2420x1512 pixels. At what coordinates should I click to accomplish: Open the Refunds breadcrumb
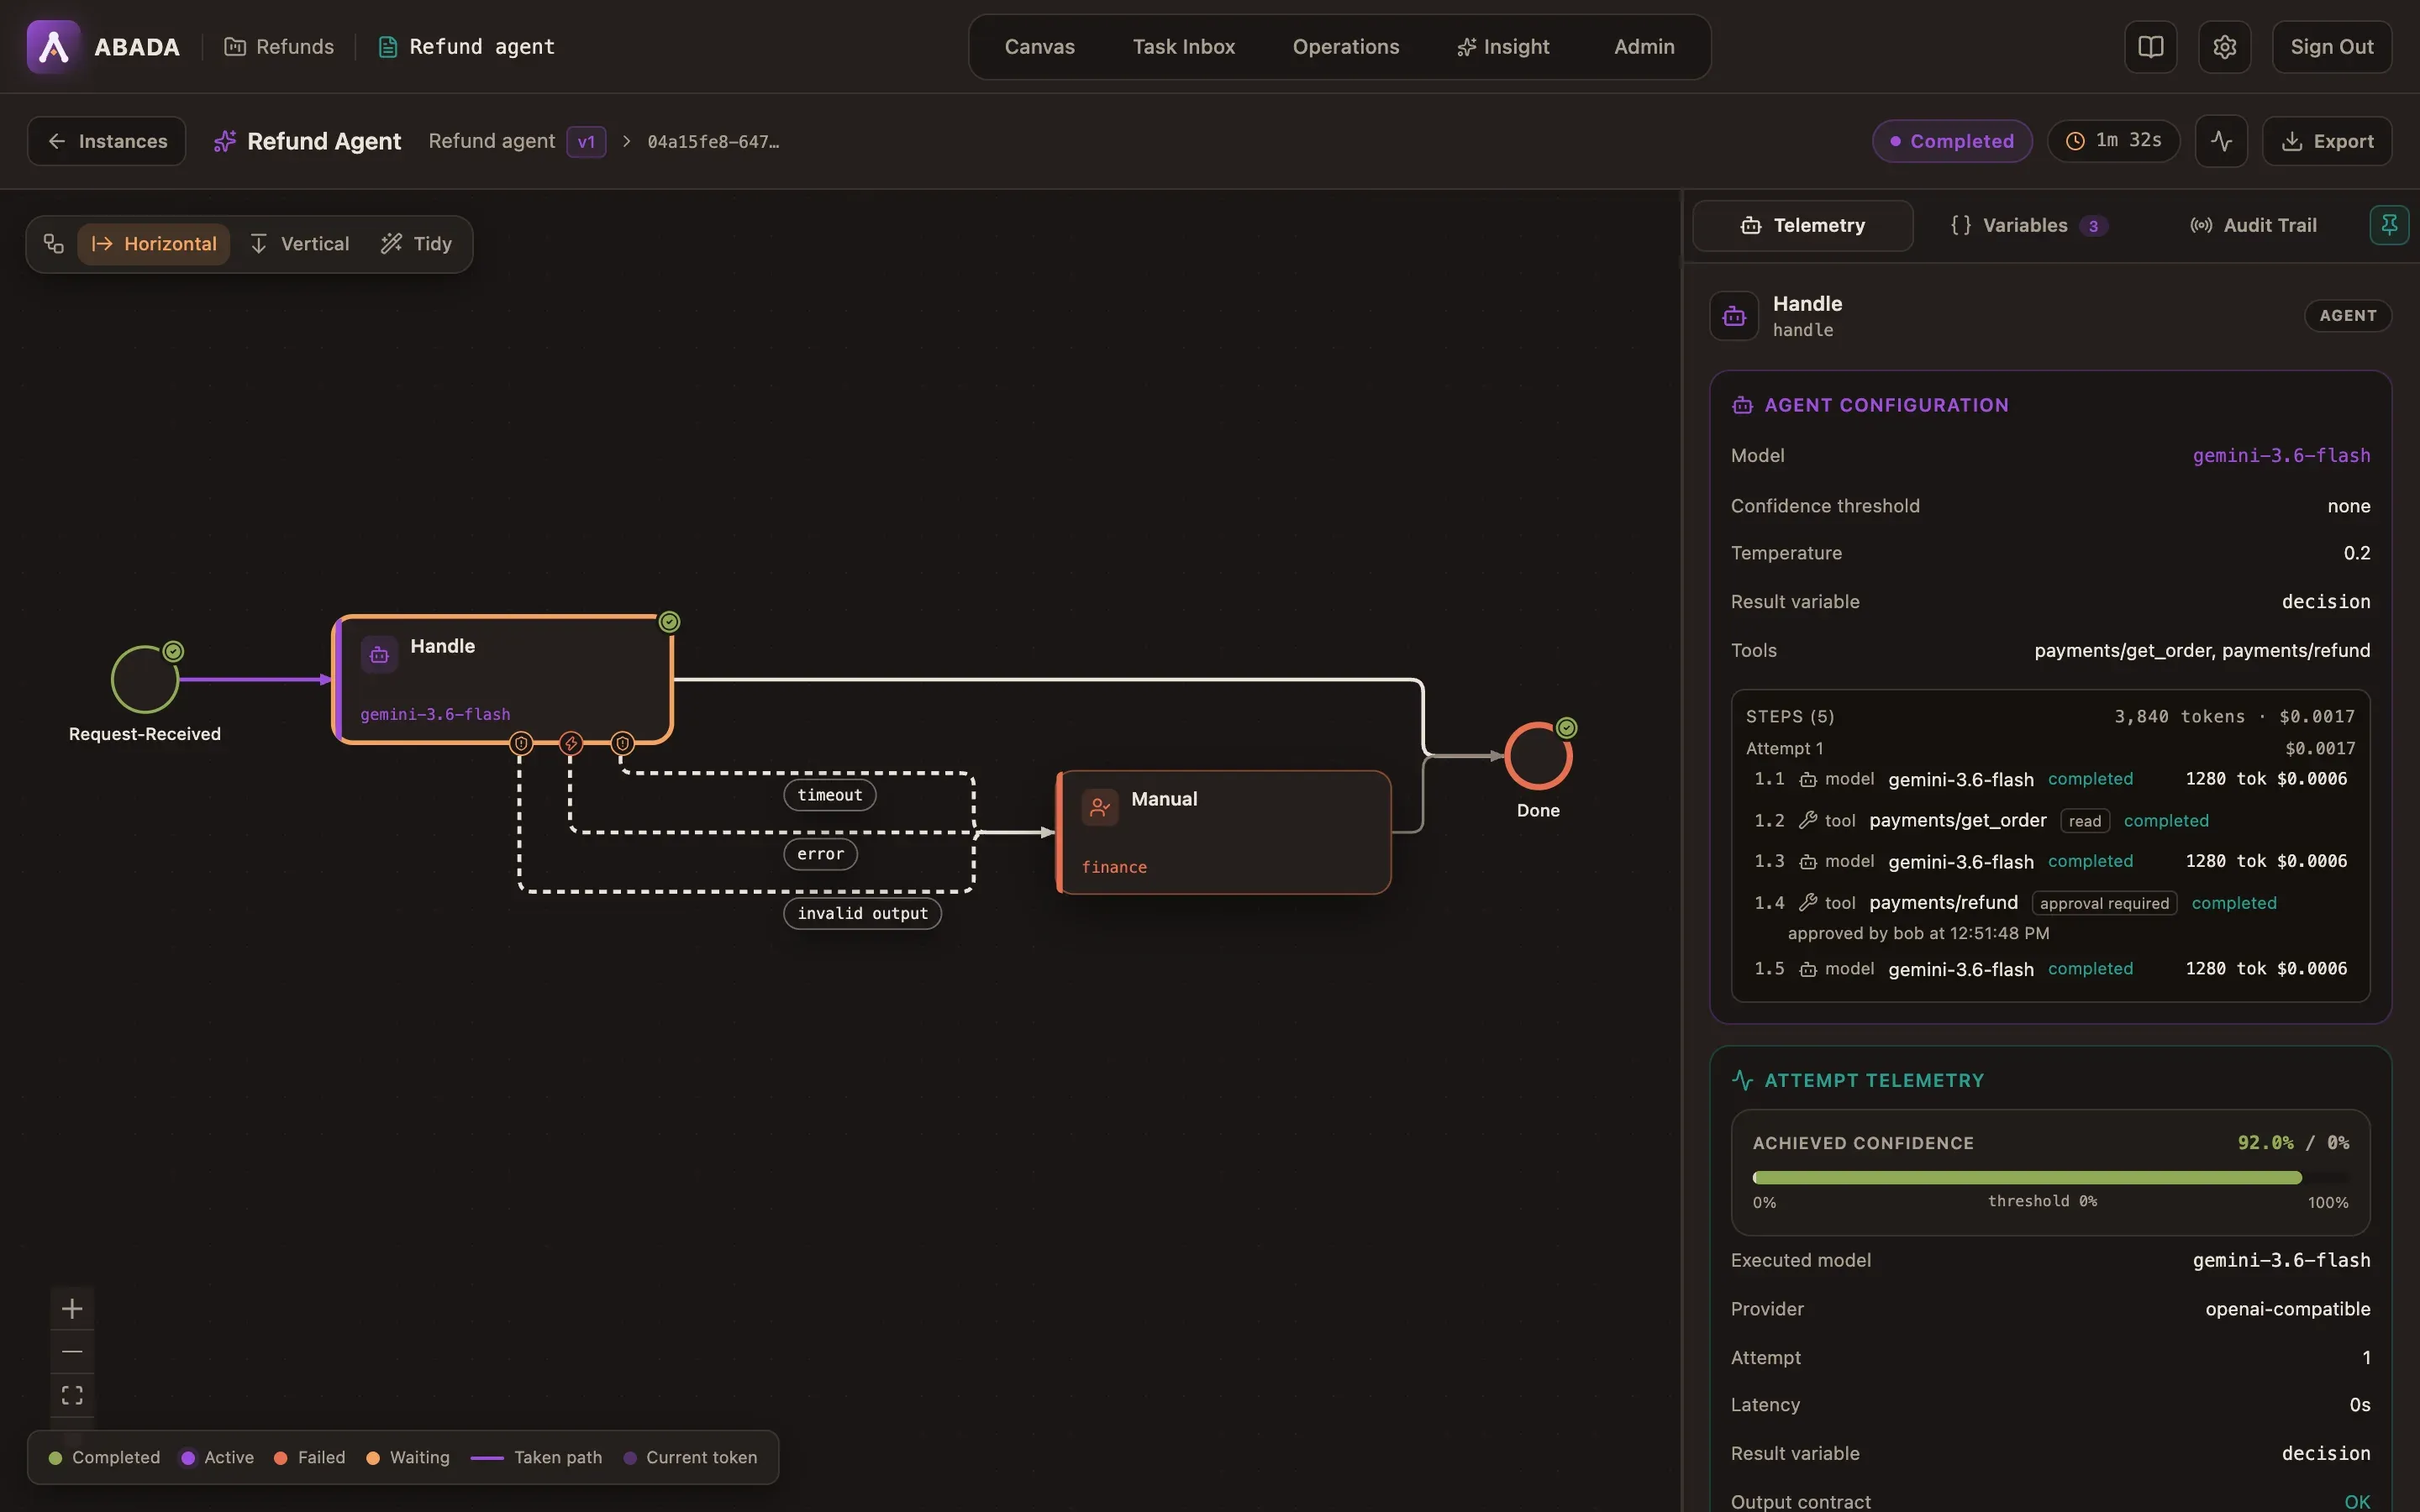279,47
